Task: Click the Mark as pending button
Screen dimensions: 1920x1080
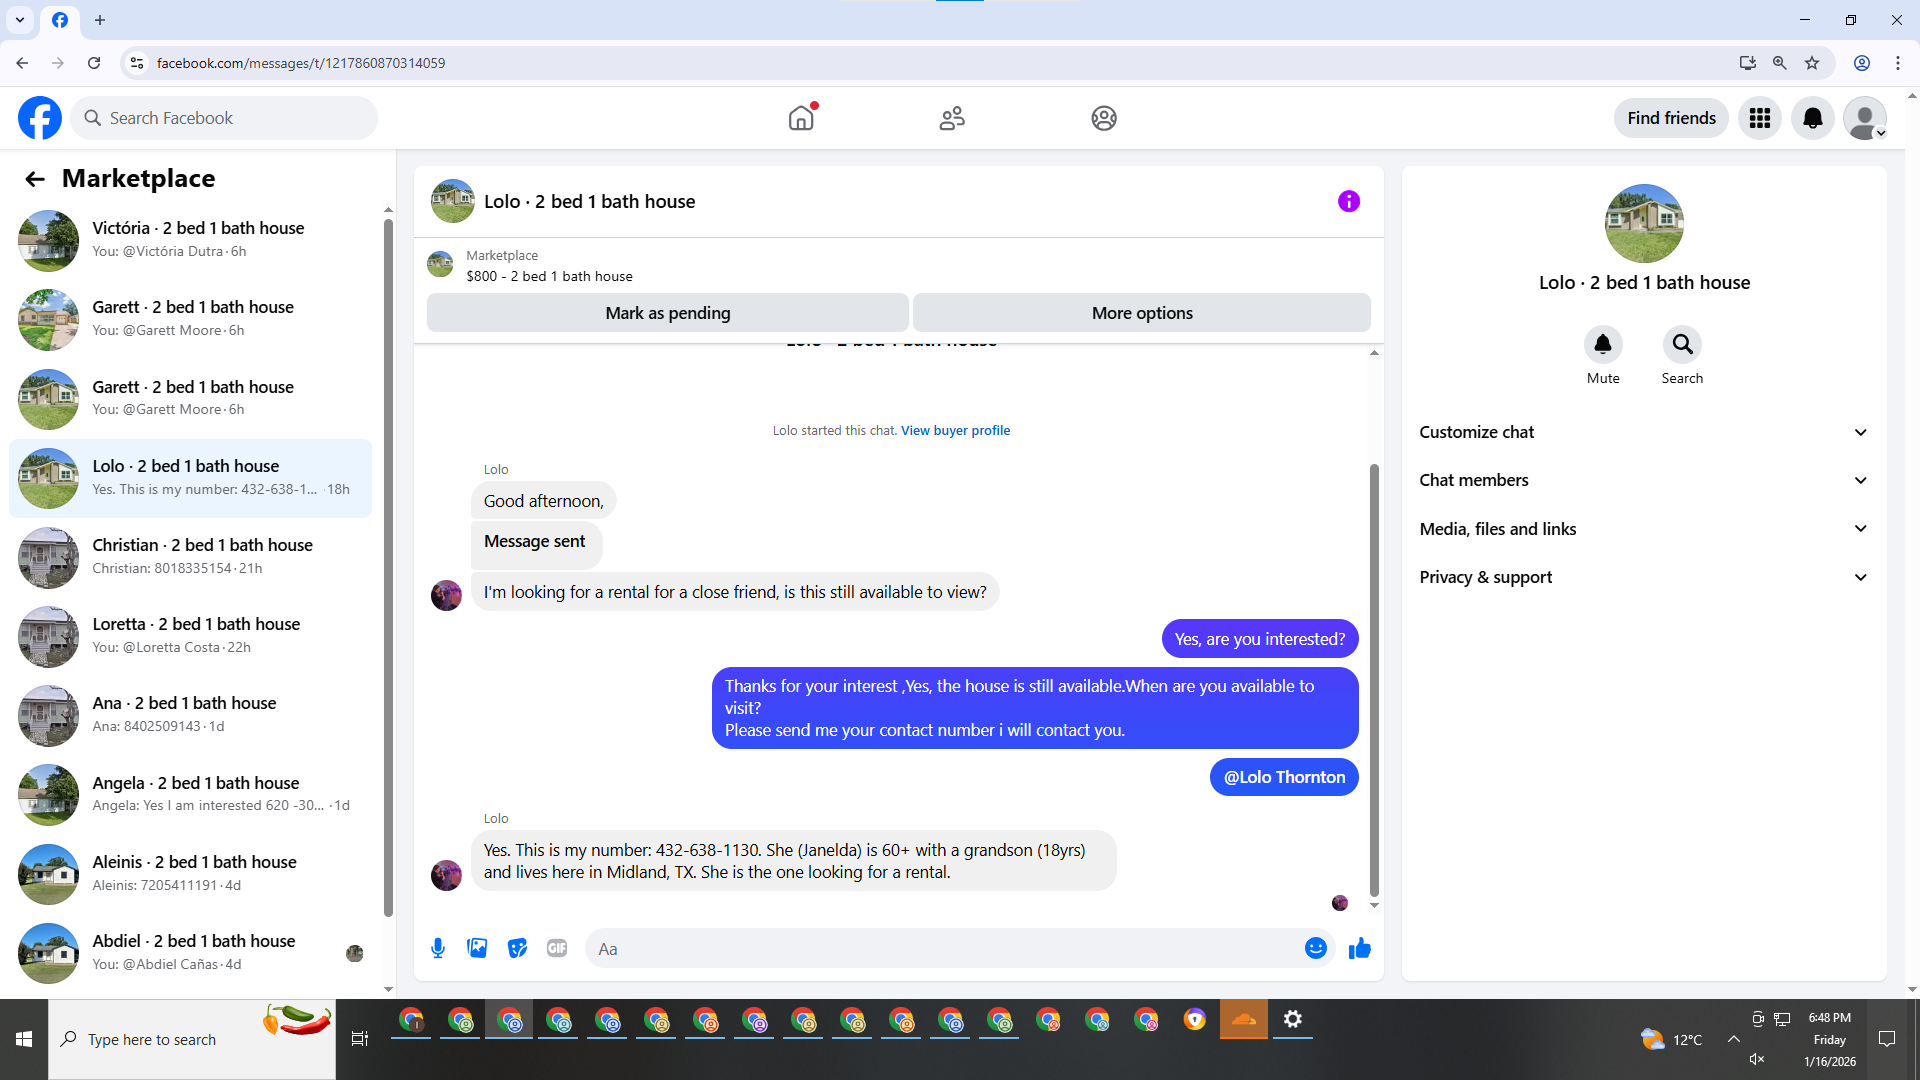Action: pos(667,313)
